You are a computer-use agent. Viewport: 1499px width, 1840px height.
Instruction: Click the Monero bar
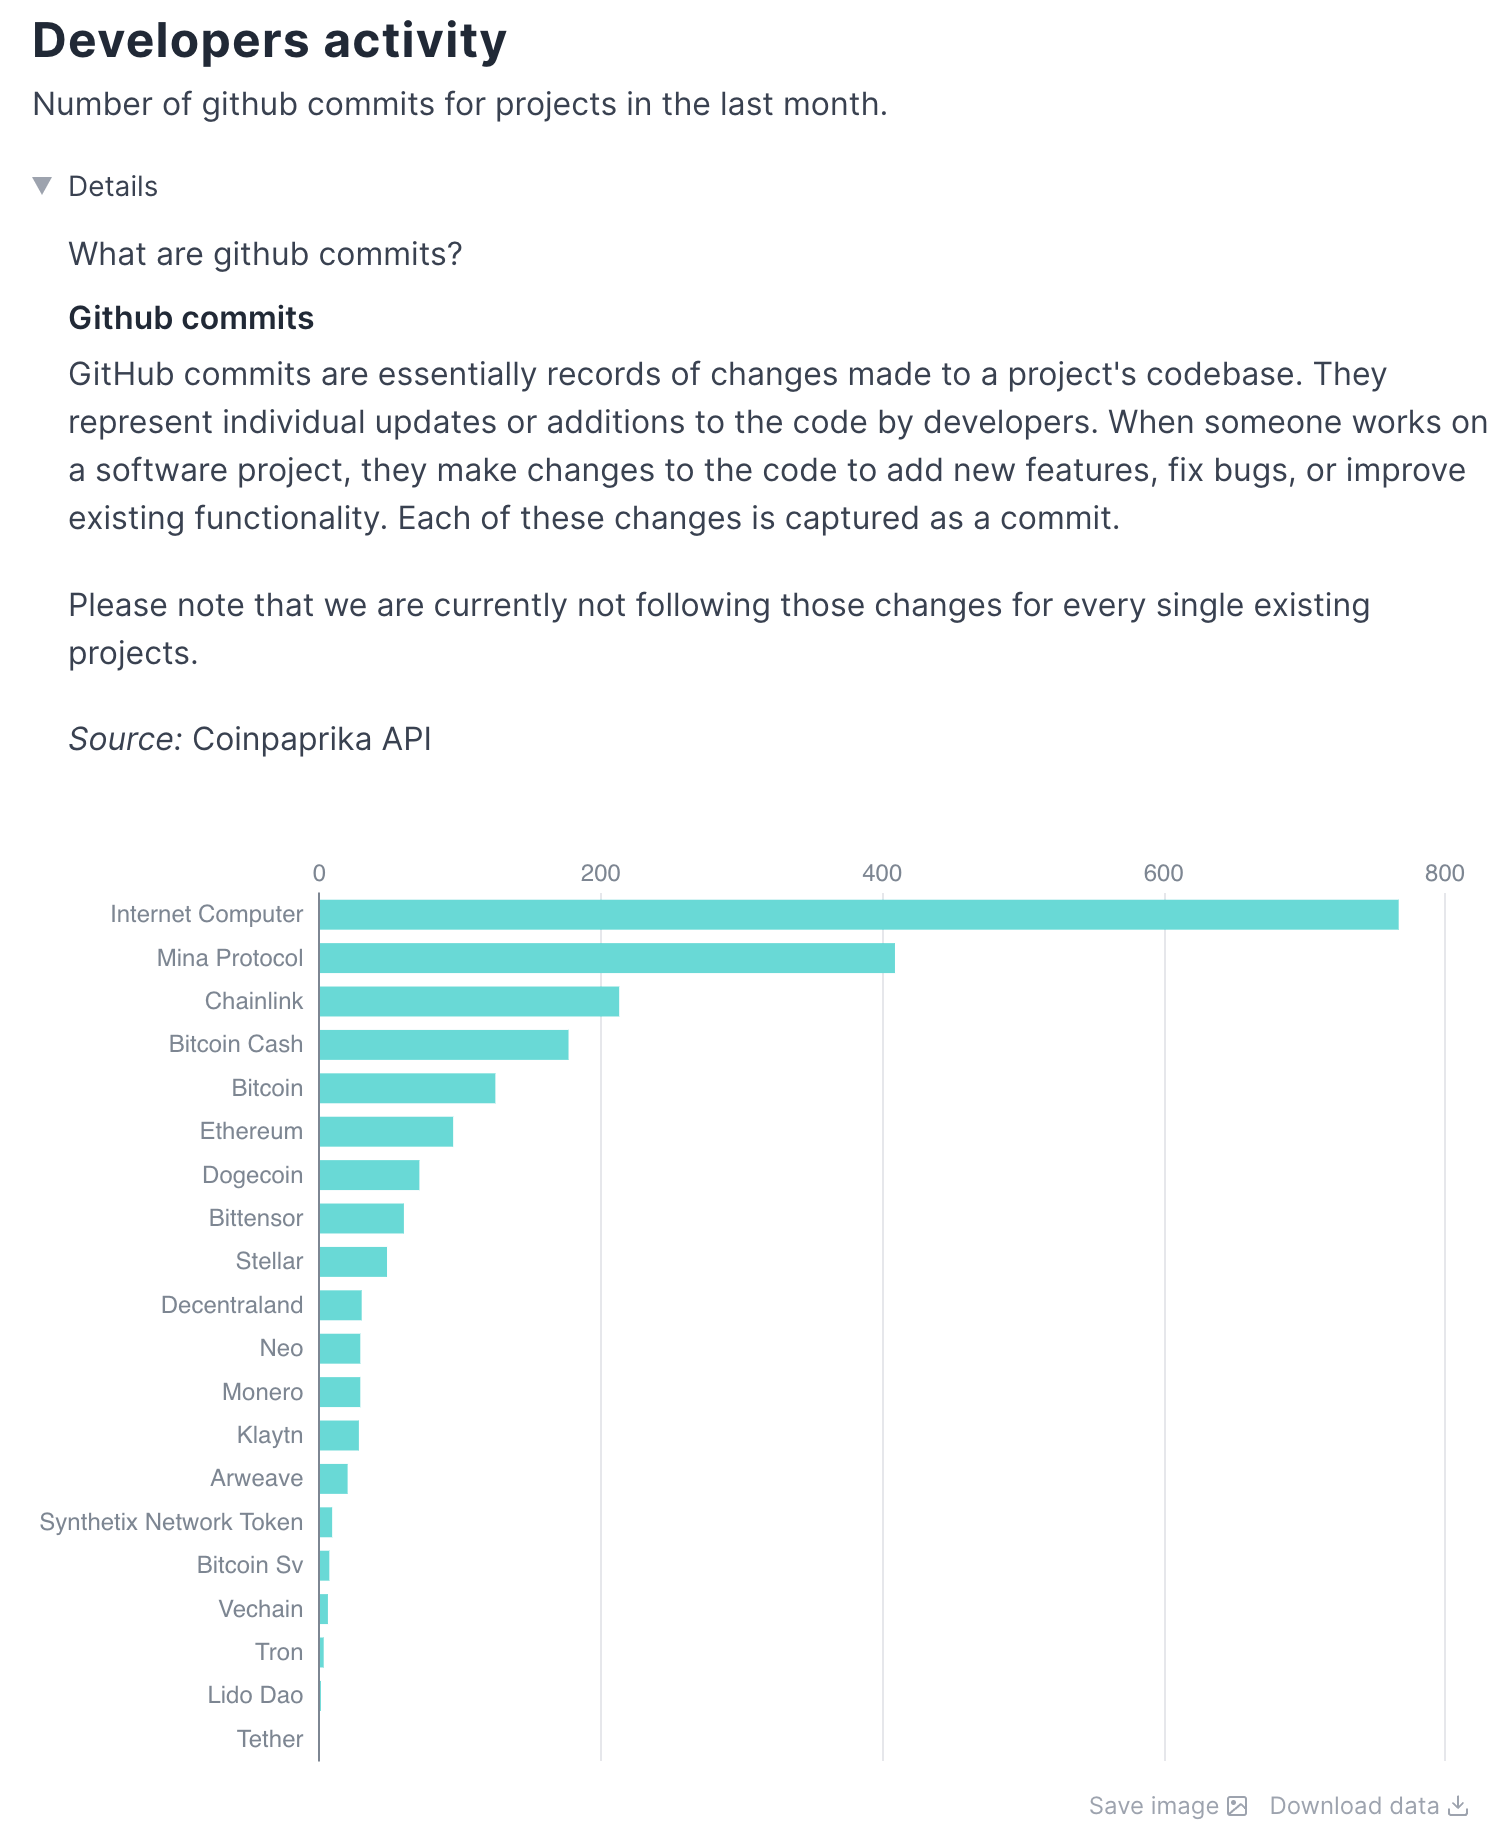339,1391
